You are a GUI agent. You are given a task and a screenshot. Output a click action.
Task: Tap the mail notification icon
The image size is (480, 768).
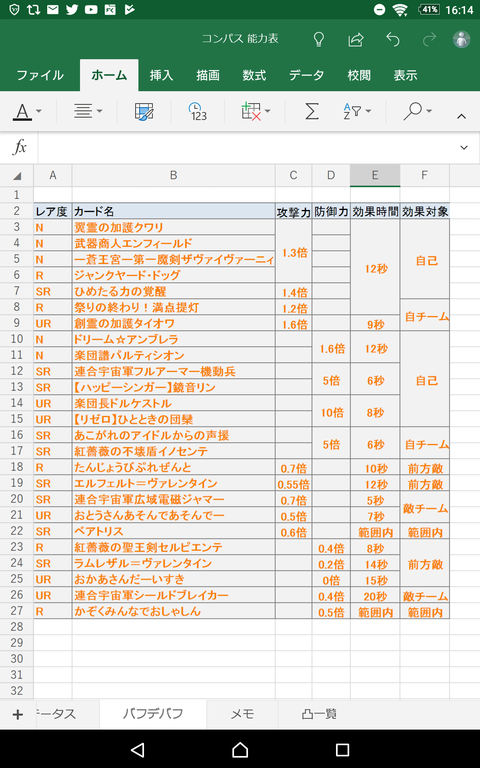point(52,9)
